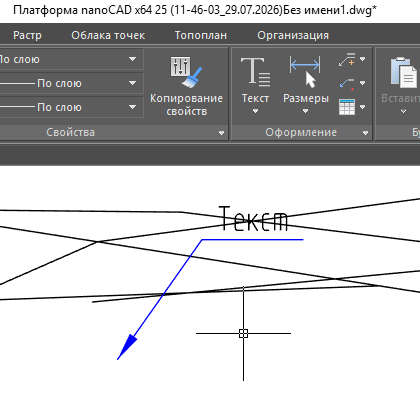Open the Организация ribbon tab
Image resolution: width=420 pixels, height=396 pixels.
[x=293, y=35]
